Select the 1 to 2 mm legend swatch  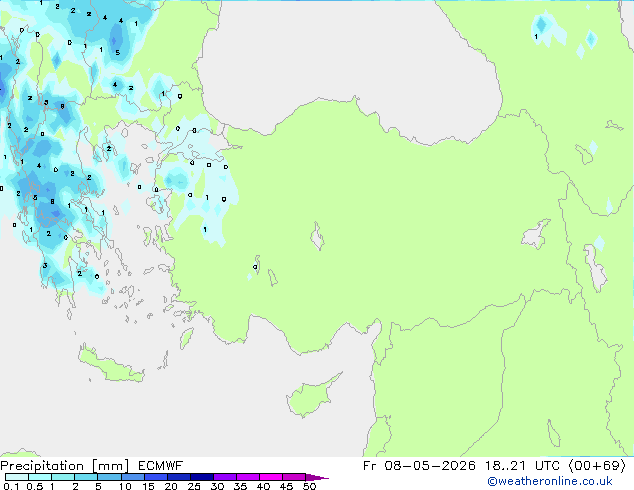(63, 477)
